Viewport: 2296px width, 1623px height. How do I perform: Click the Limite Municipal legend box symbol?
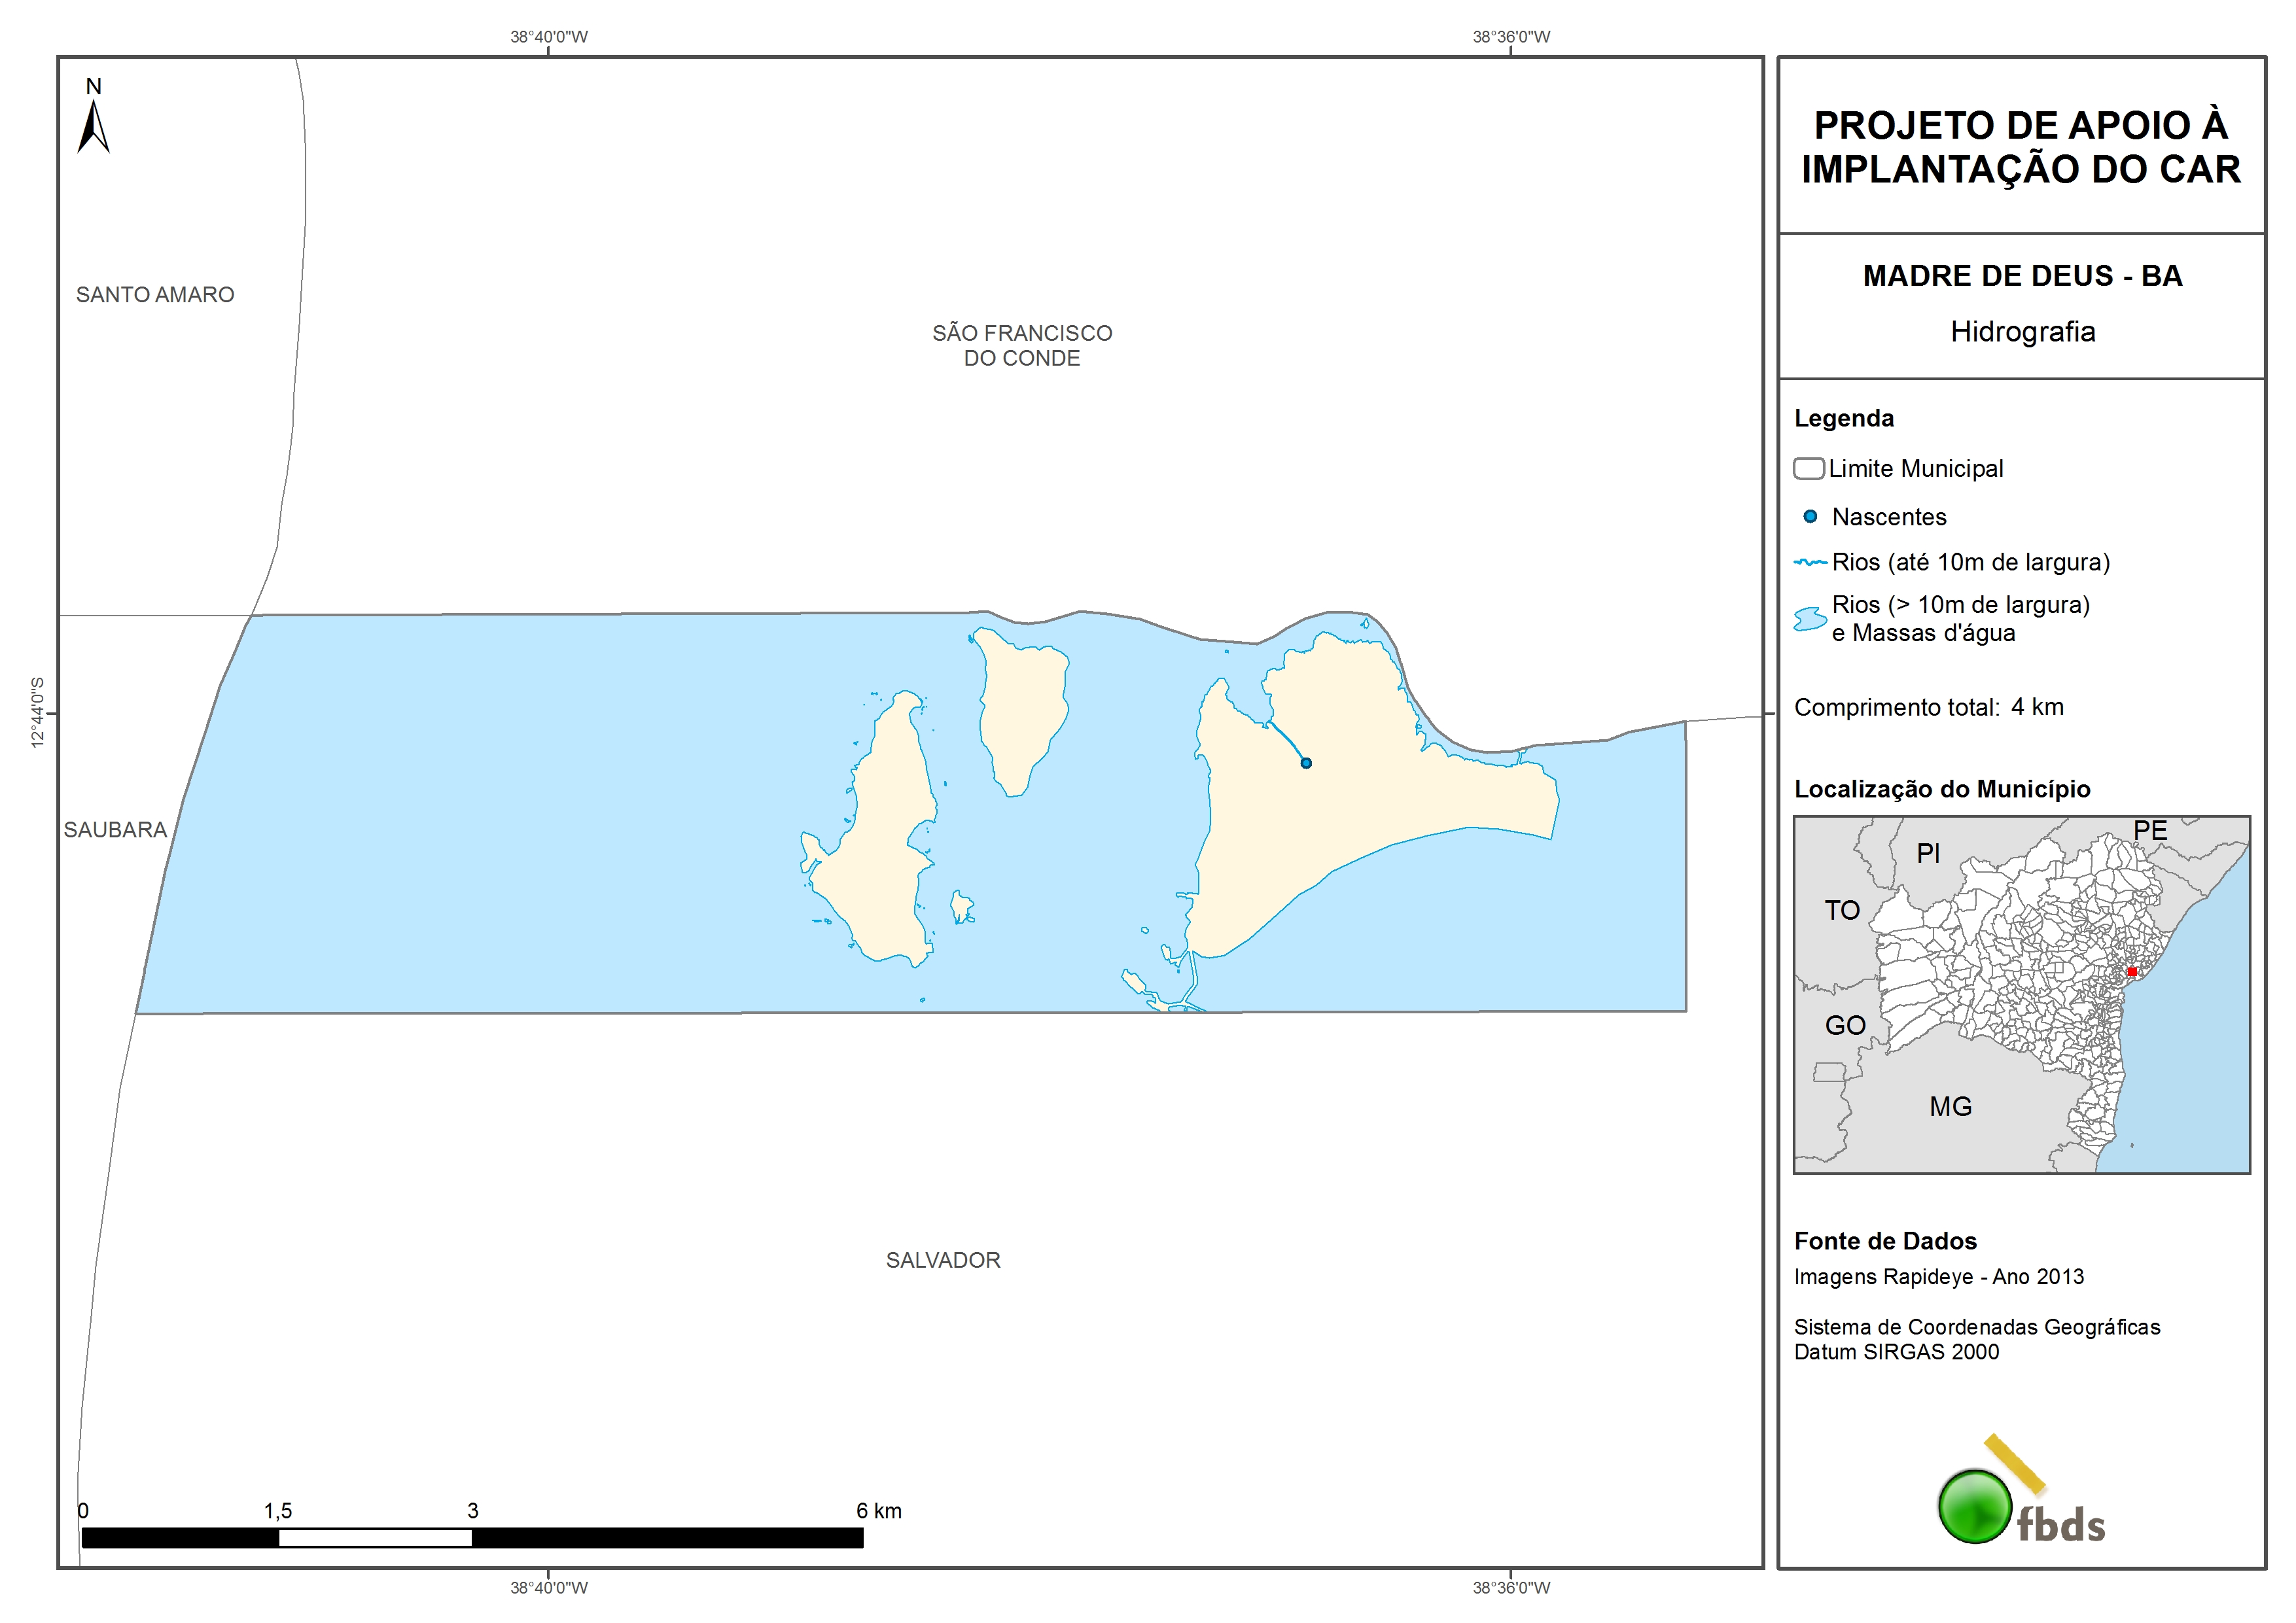coord(1808,468)
